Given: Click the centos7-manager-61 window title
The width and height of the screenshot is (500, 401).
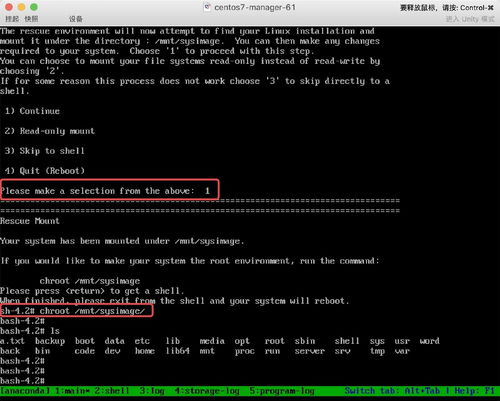Looking at the screenshot, I should click(x=255, y=7).
